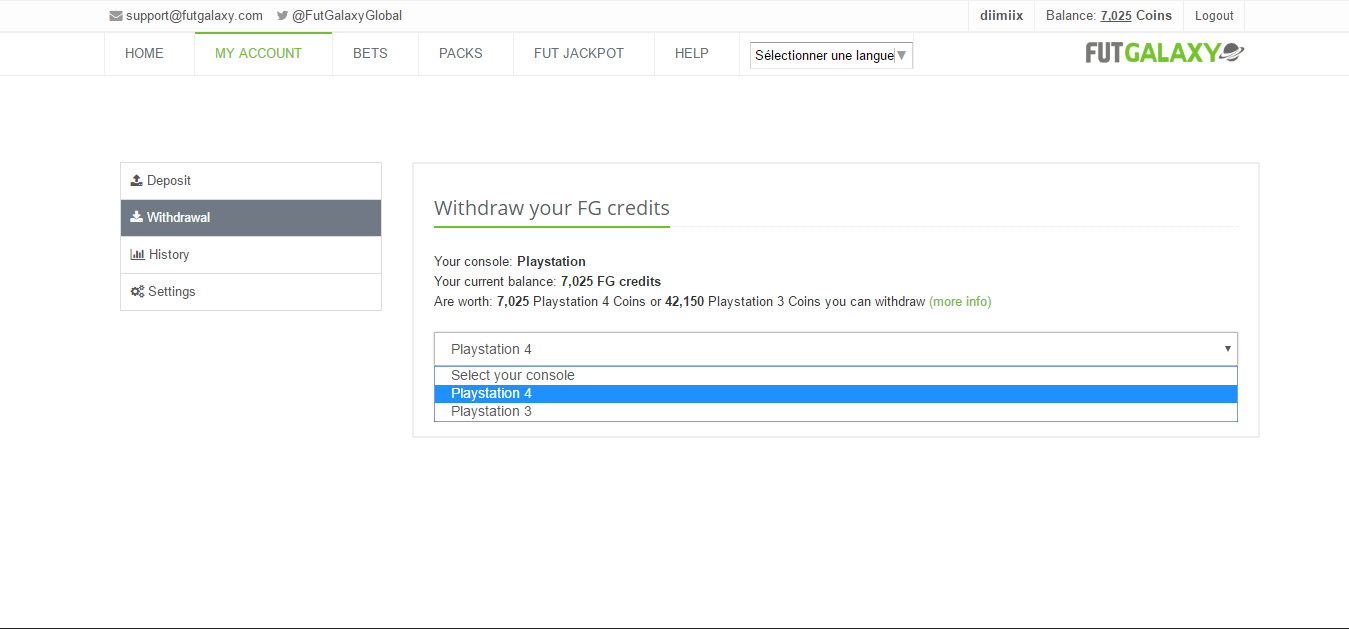Click the Withdraw your FG credits heading

[552, 209]
